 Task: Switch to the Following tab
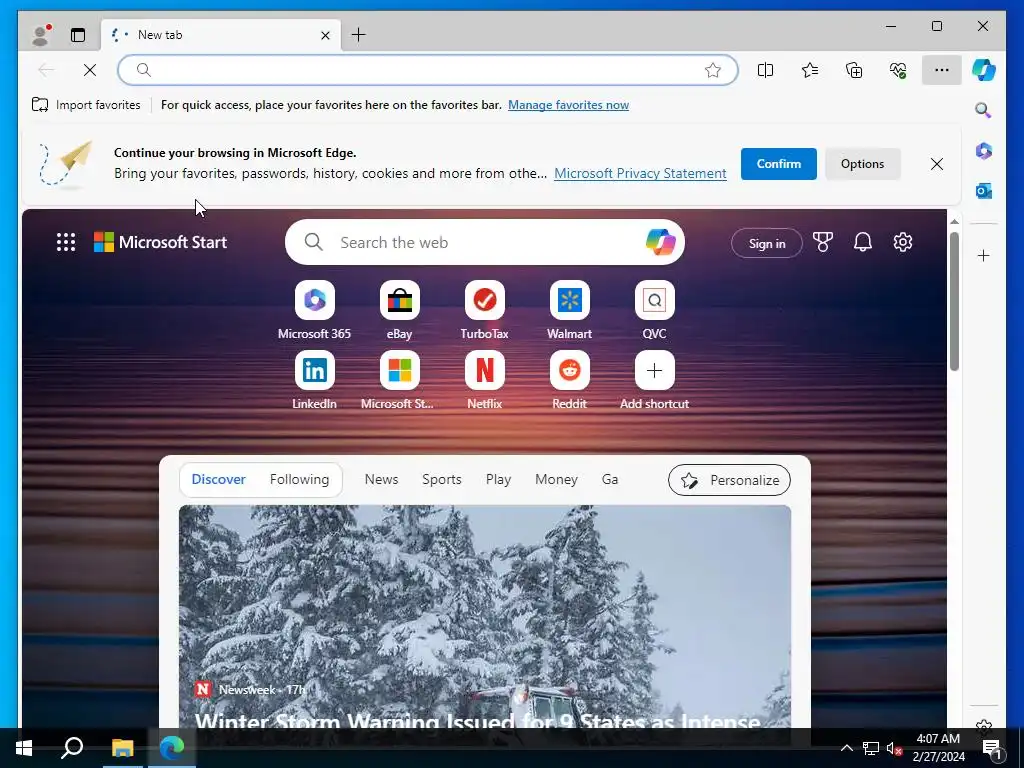(x=299, y=479)
